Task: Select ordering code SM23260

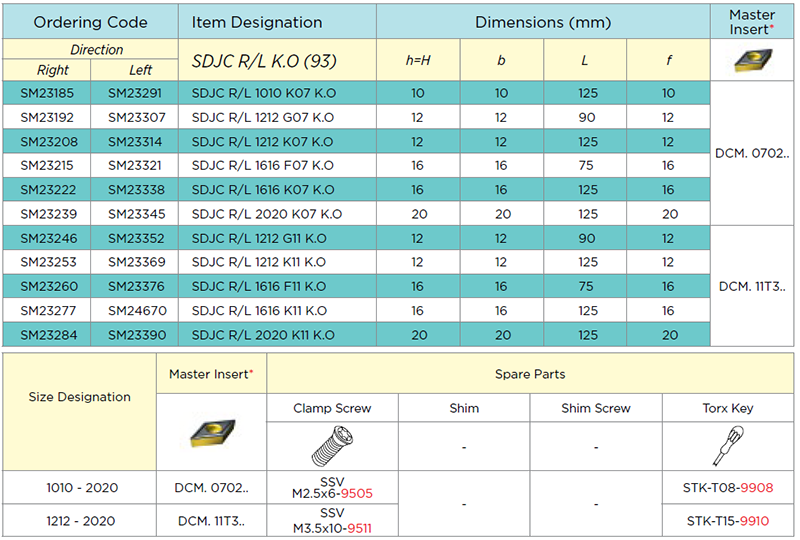Action: (x=49, y=286)
